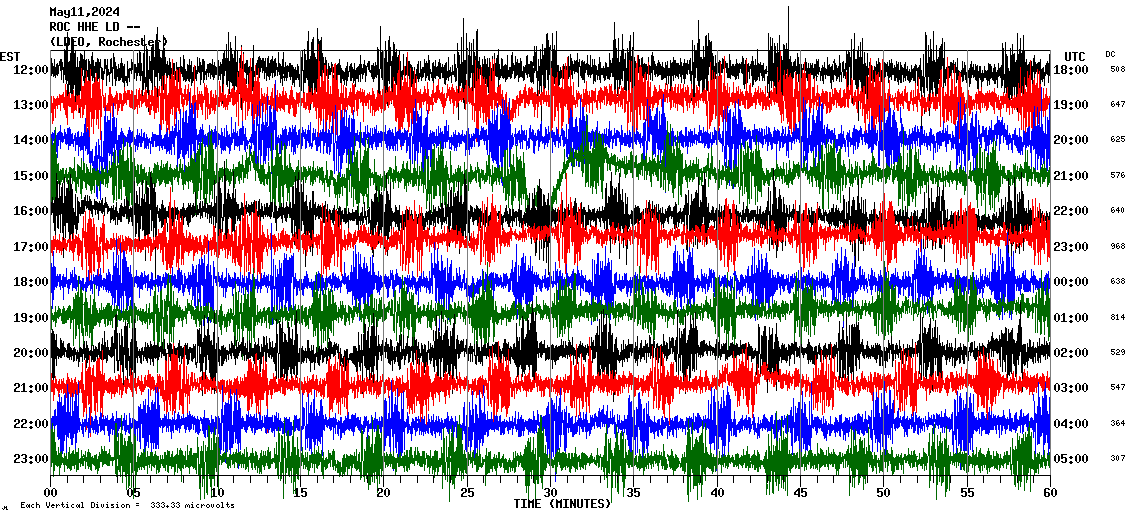Select the 23:00 EST time label

(32, 459)
